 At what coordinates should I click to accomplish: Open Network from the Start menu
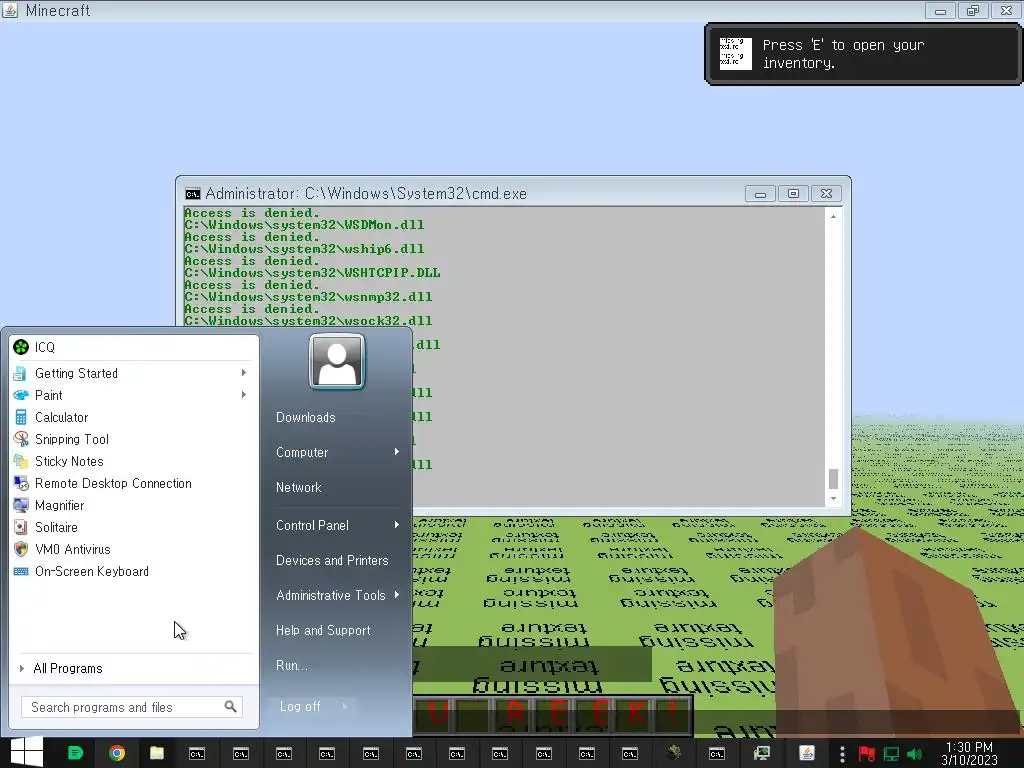coord(298,487)
